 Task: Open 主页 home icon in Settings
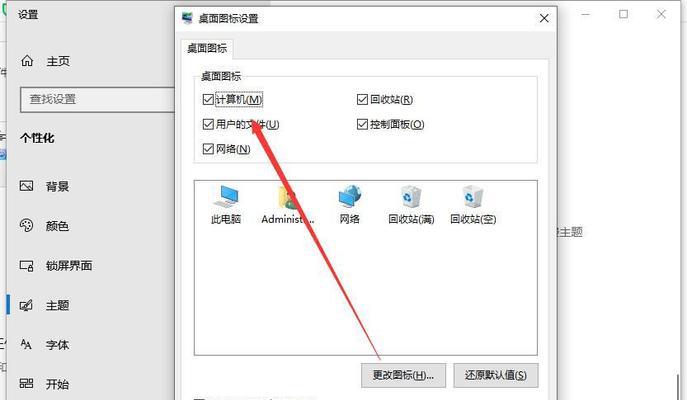pos(27,61)
